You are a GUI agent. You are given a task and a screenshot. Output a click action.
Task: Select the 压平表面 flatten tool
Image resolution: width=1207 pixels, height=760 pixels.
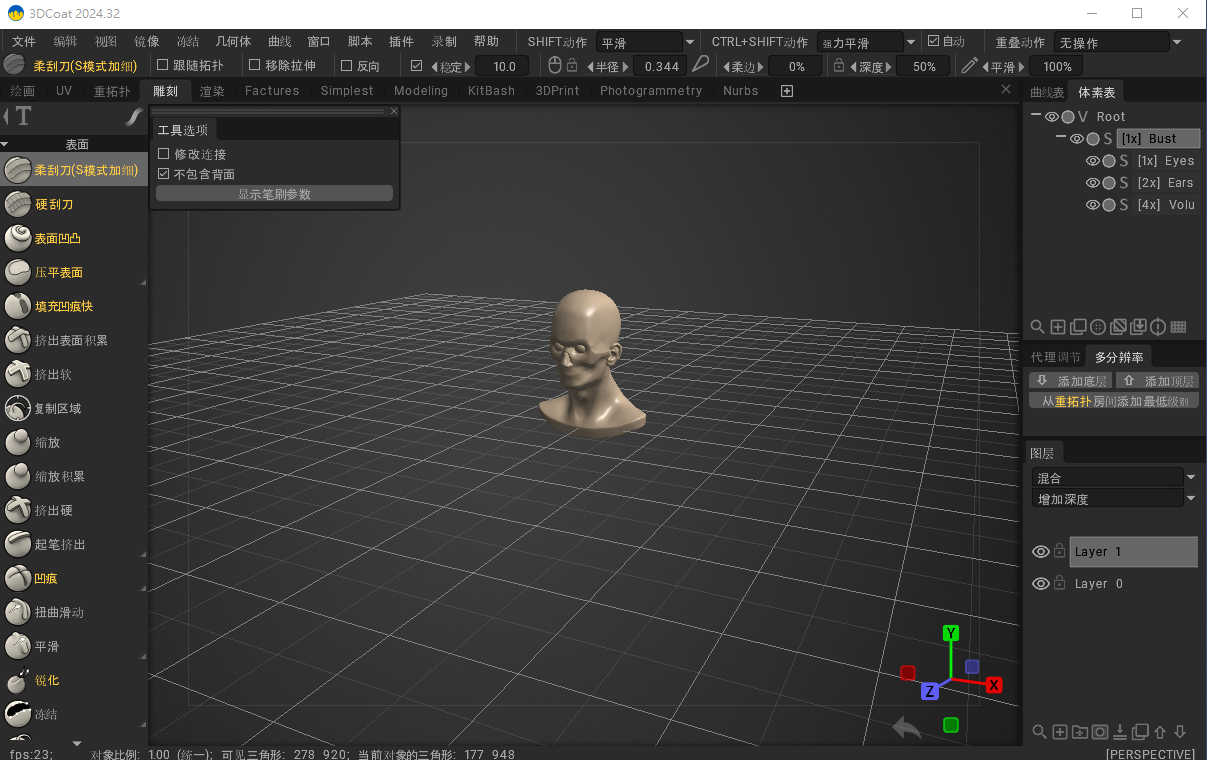[x=74, y=272]
